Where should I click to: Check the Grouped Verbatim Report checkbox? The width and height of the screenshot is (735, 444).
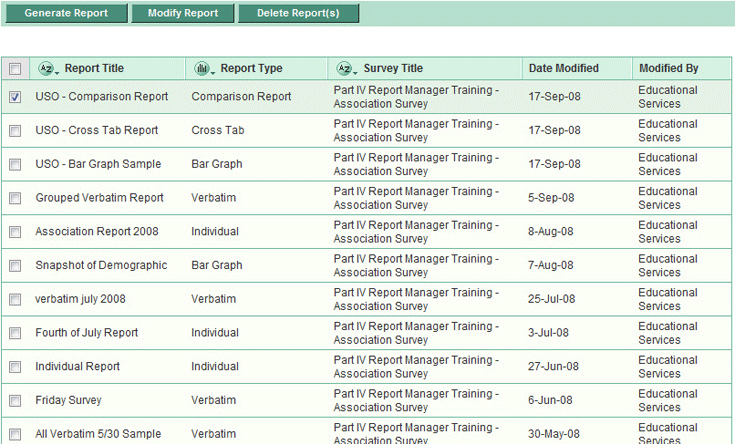(15, 198)
